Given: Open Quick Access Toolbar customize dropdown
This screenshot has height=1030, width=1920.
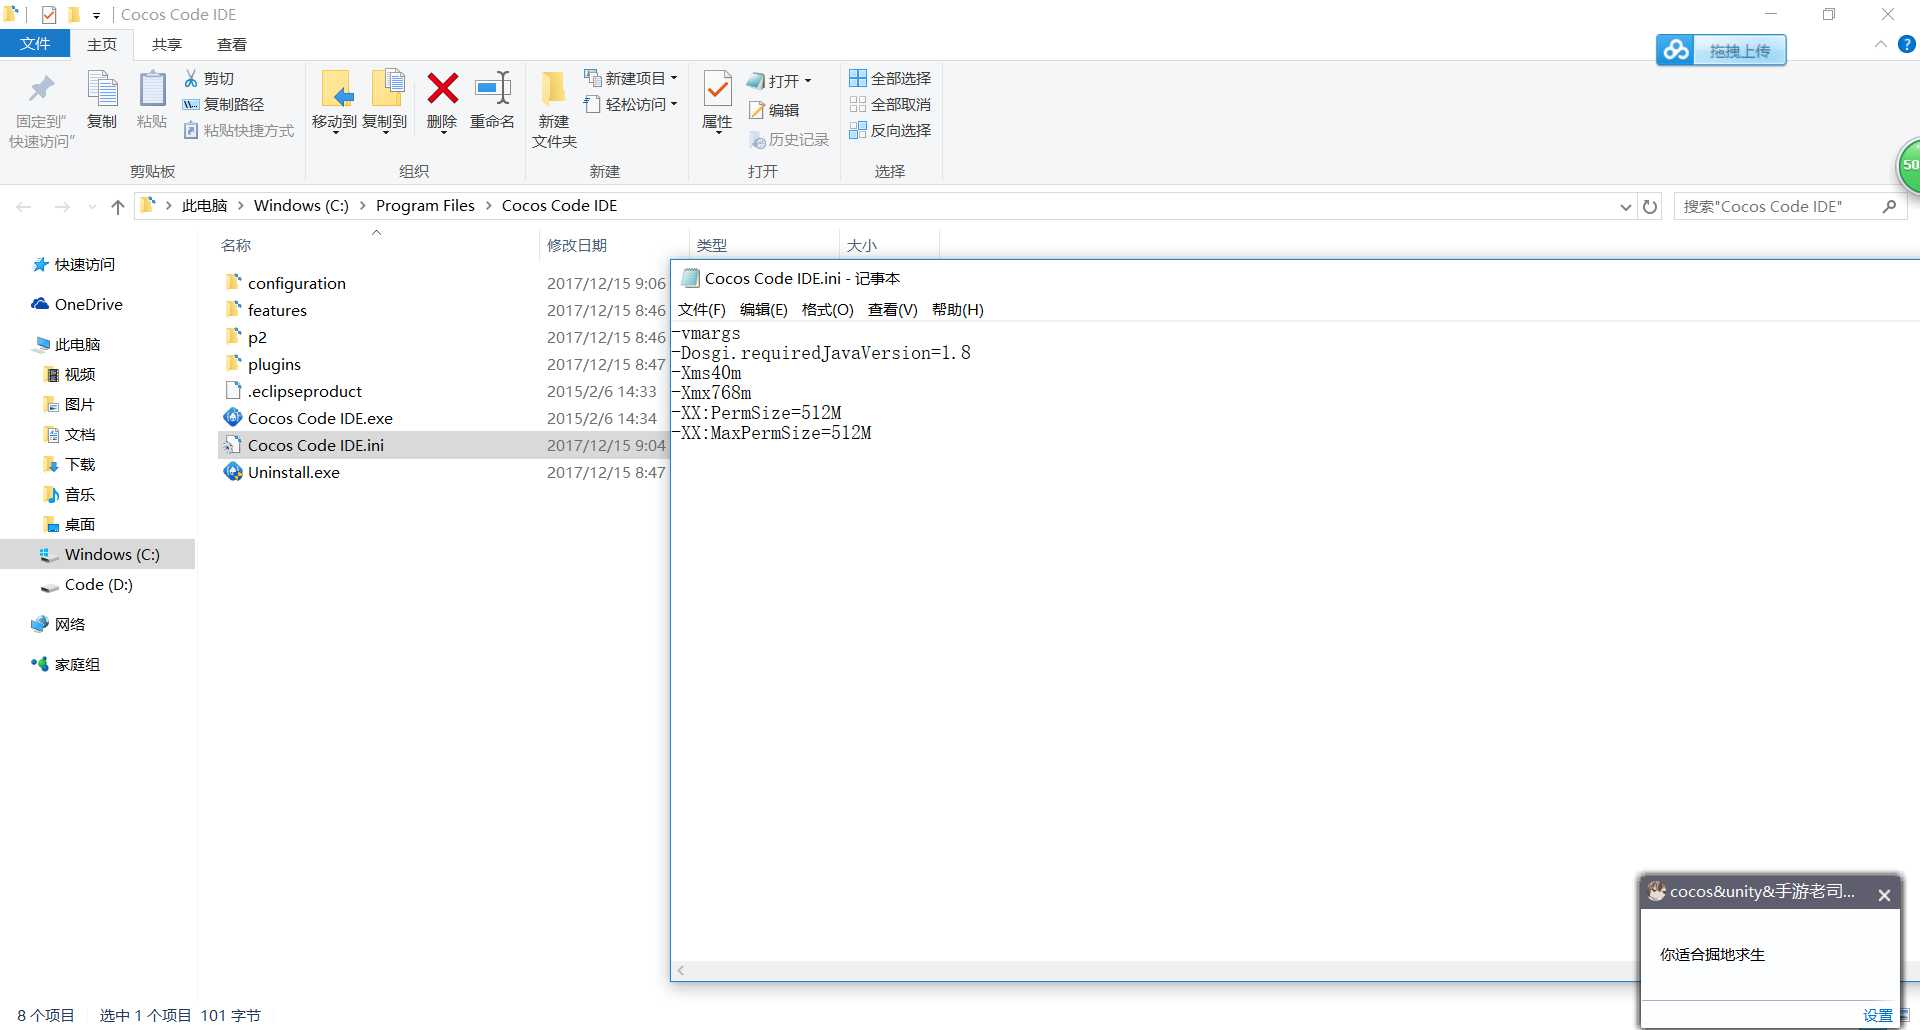Looking at the screenshot, I should (96, 15).
